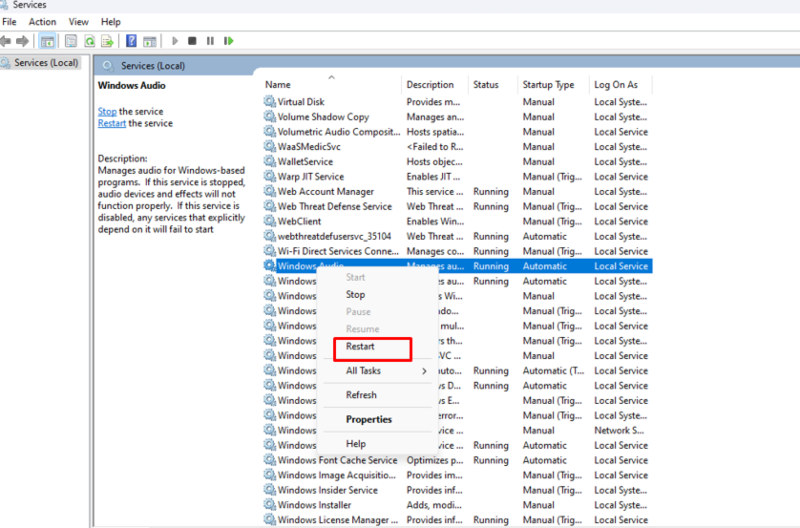Select the Windows Font Cache Service row
The image size is (800, 528).
[x=458, y=460]
